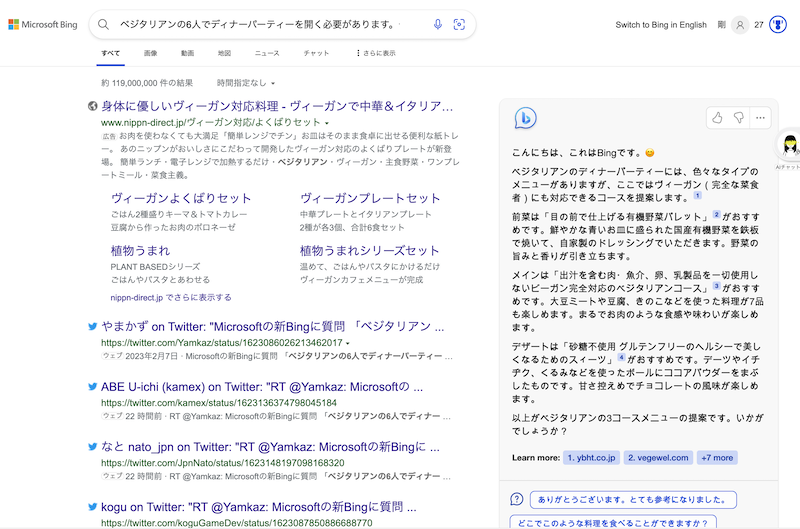Expand さらに表示 more tabs menu
800x529 pixels.
click(x=376, y=53)
